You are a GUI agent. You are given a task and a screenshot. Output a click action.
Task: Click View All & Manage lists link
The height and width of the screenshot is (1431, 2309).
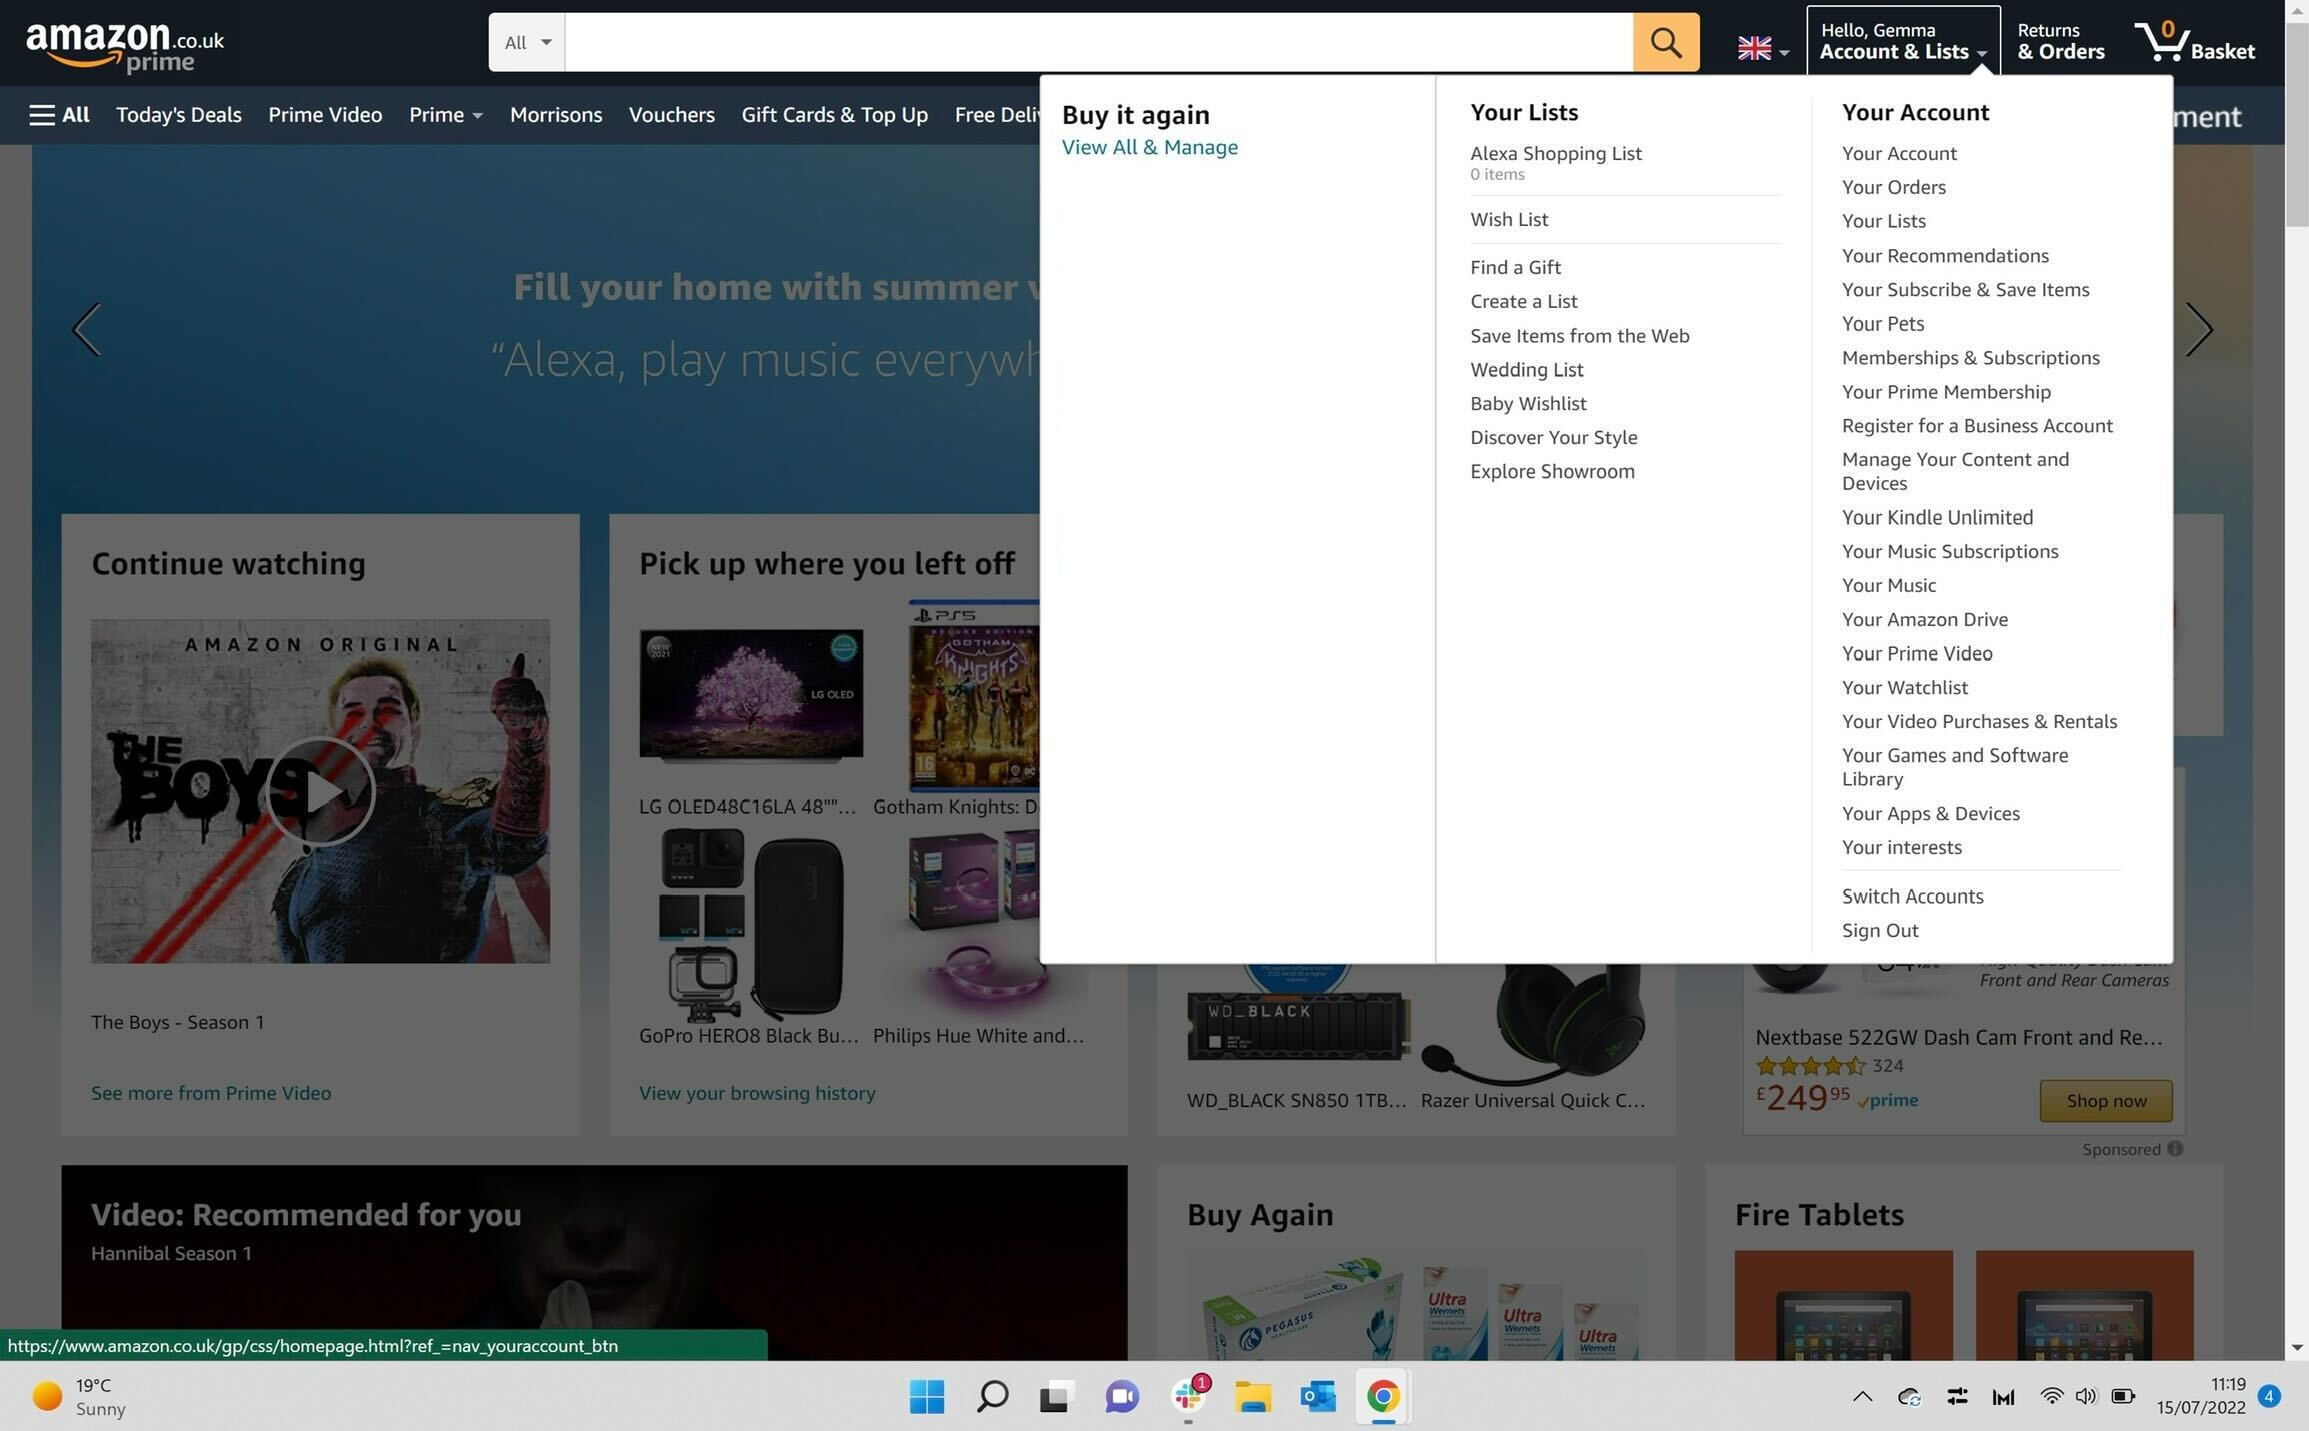(1151, 147)
